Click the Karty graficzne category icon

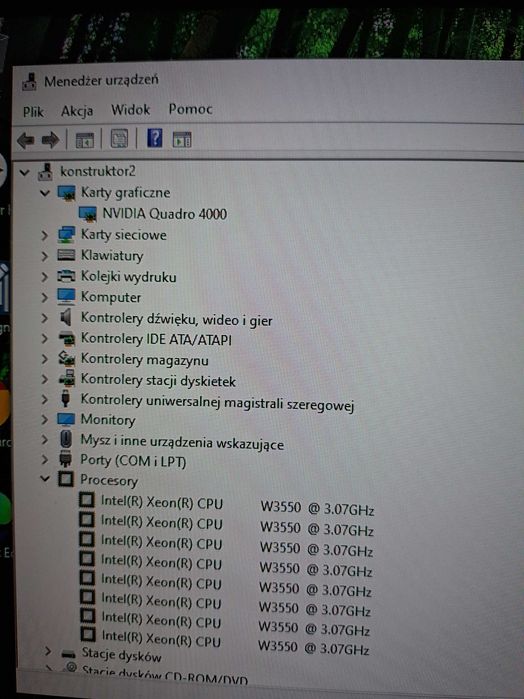(x=66, y=193)
